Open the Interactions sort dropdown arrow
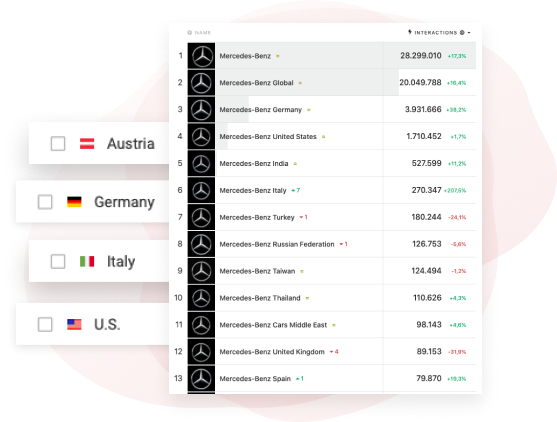 click(x=469, y=33)
